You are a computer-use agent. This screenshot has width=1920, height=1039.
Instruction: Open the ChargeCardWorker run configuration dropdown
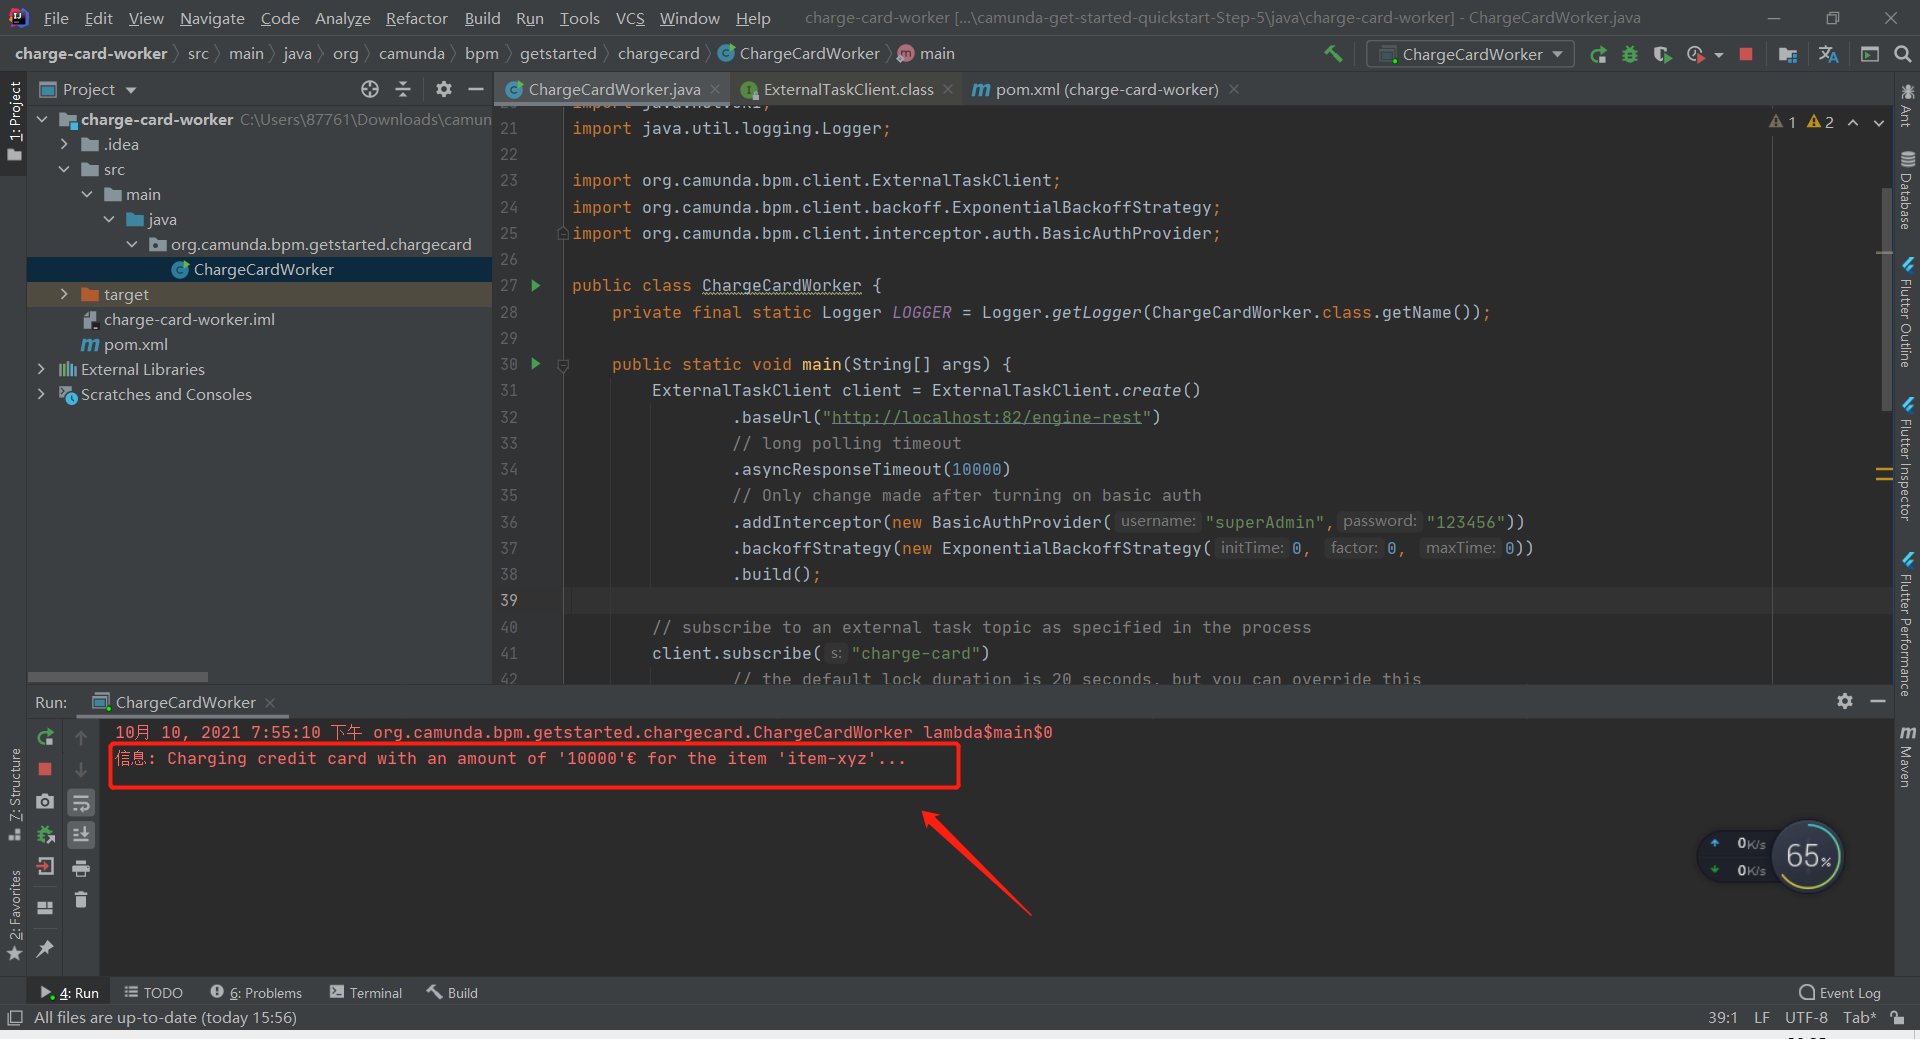click(1470, 54)
